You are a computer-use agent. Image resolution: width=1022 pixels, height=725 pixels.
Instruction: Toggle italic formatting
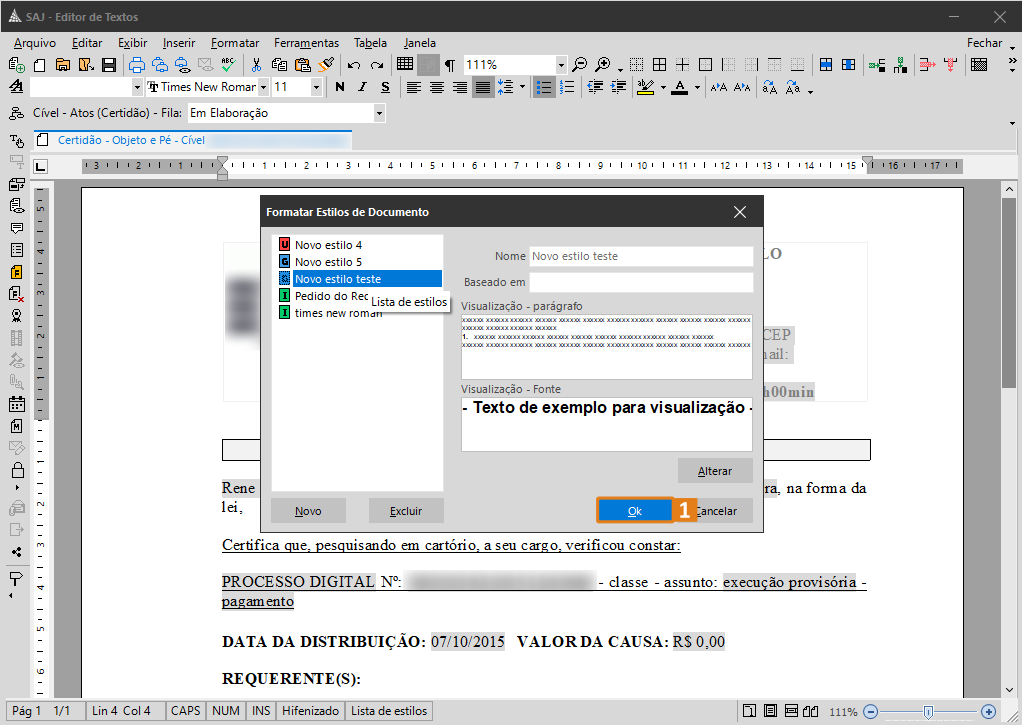coord(362,87)
